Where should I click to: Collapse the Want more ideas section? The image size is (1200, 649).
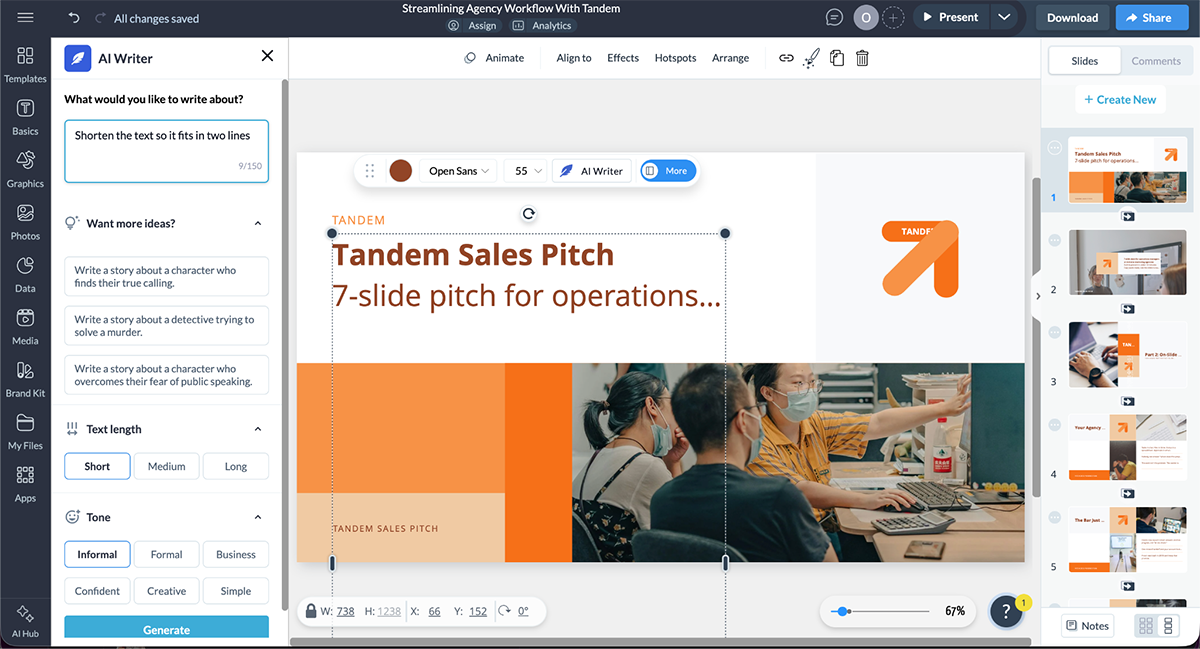tap(257, 223)
